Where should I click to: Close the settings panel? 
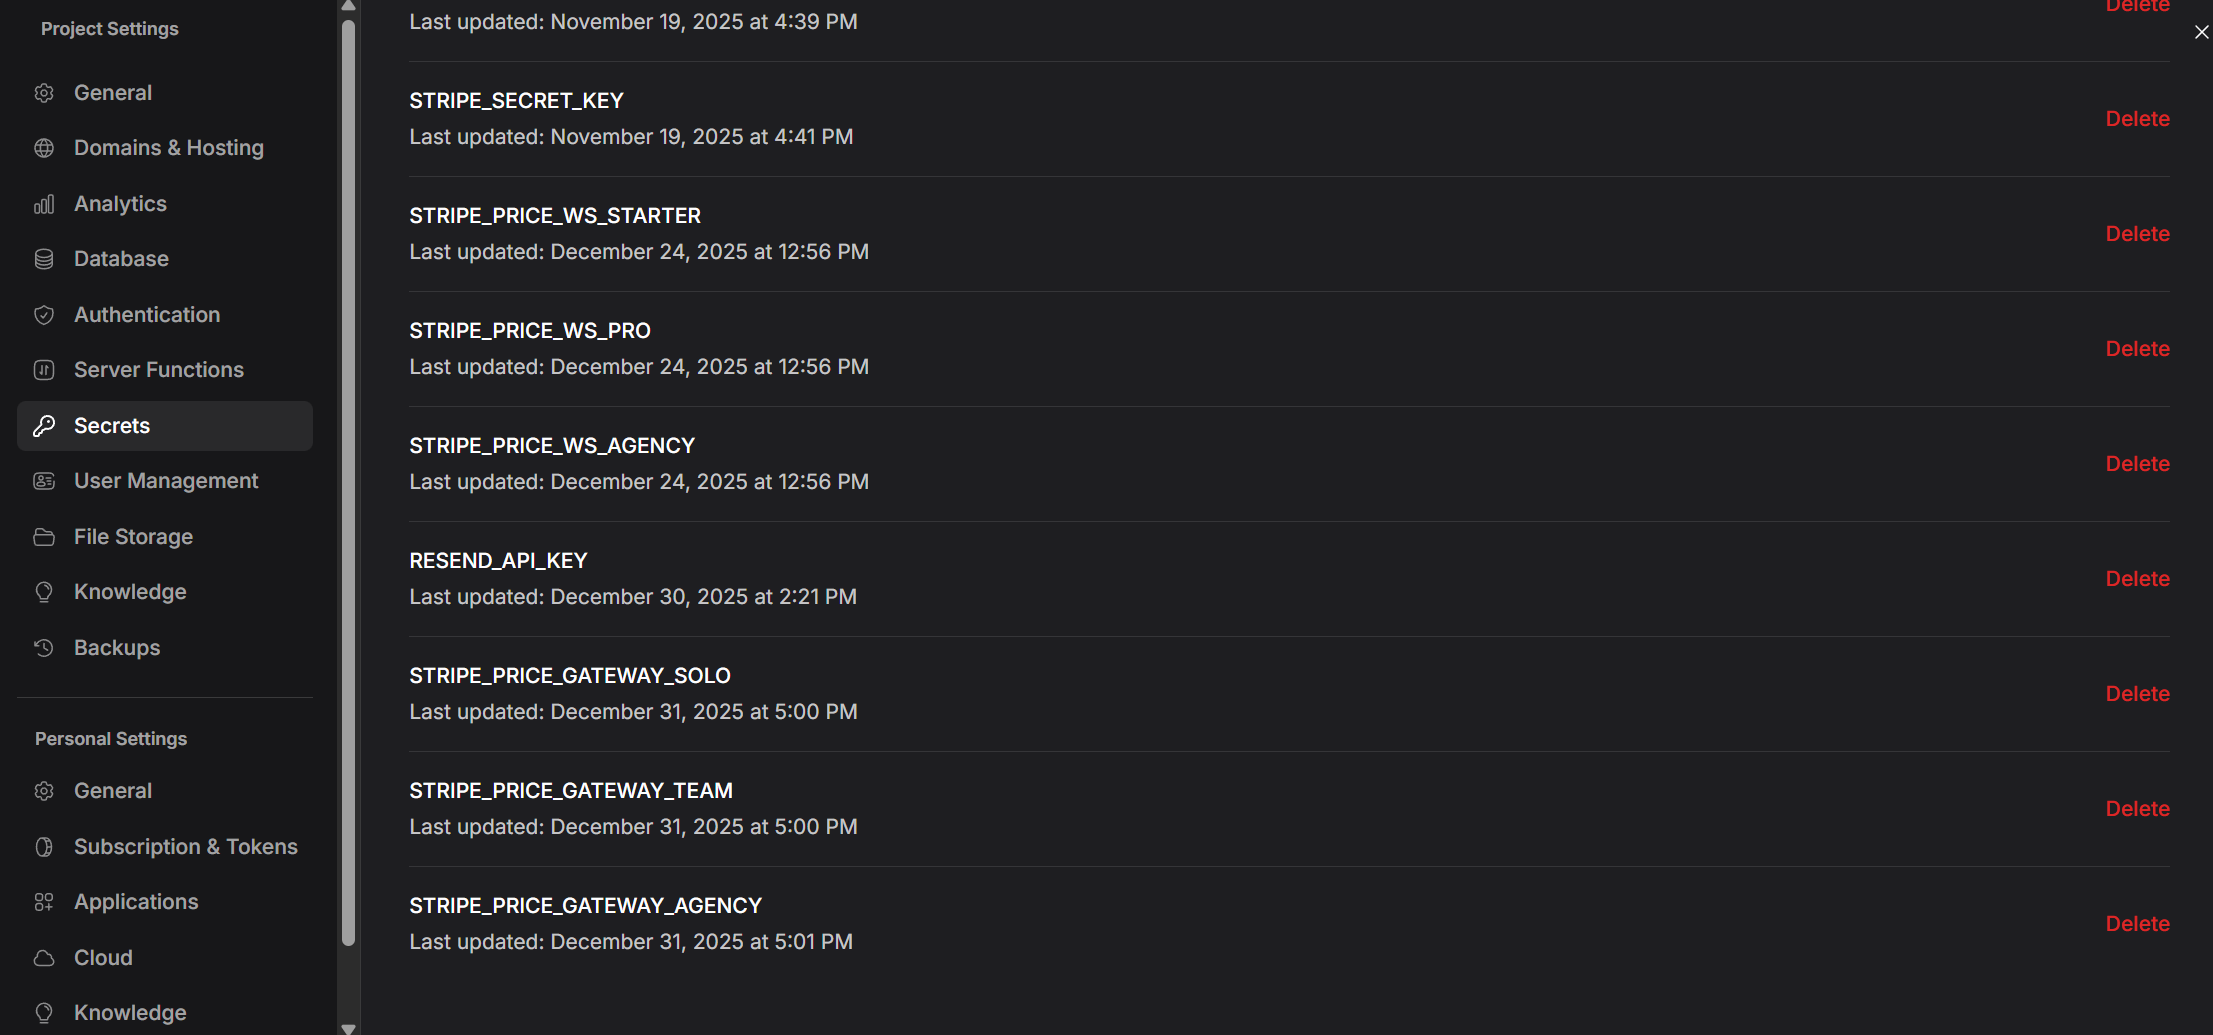tap(2201, 32)
